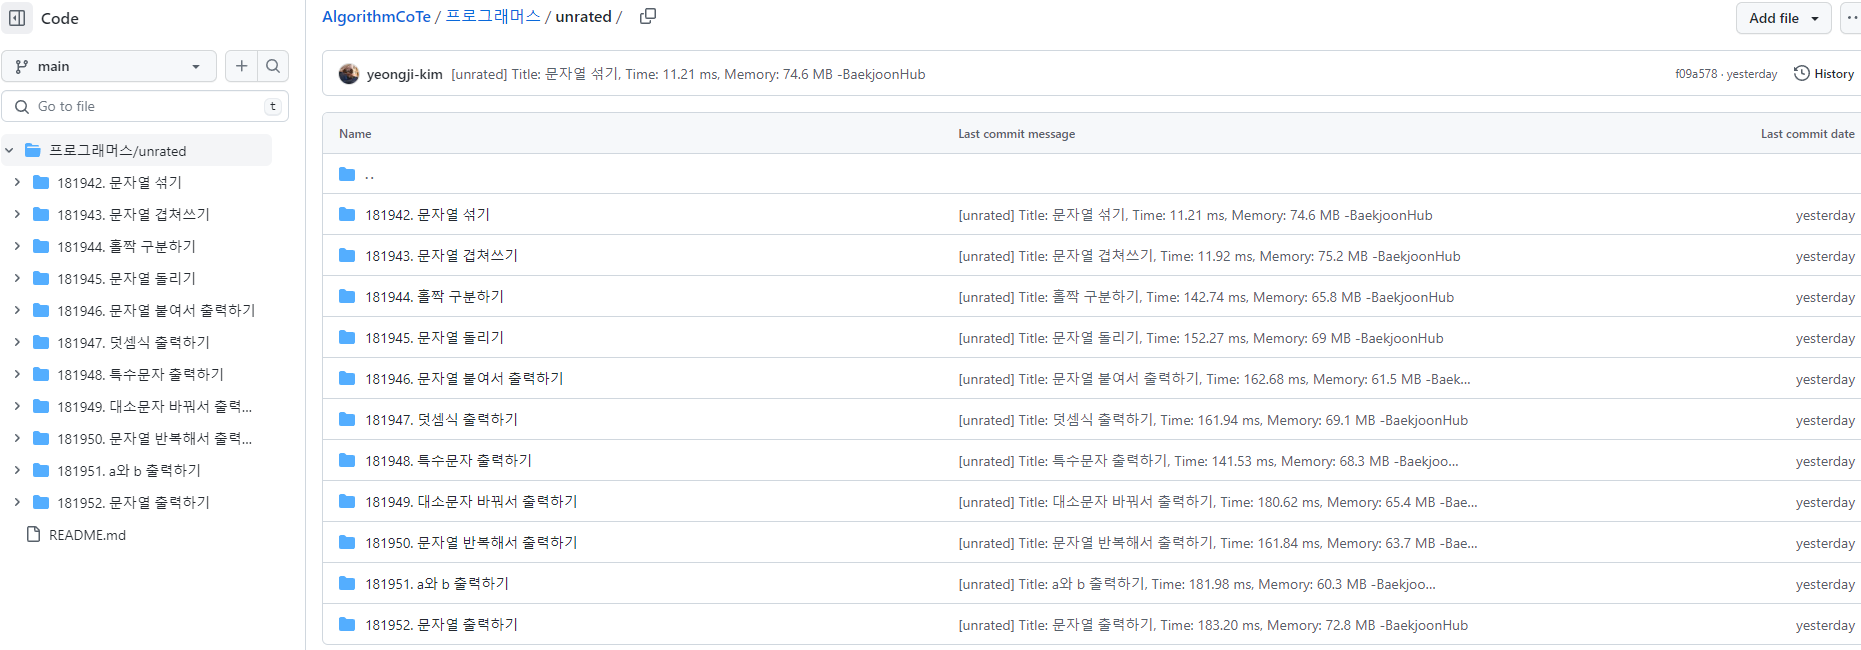Expand 181950 tree folder chevron
Screen dimensions: 1861x650
click(x=17, y=439)
